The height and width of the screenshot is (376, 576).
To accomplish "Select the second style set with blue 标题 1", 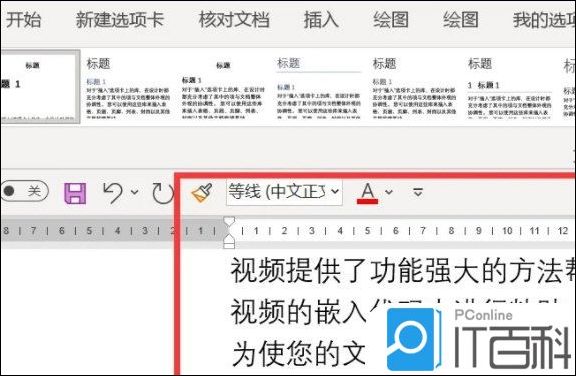I will point(128,87).
